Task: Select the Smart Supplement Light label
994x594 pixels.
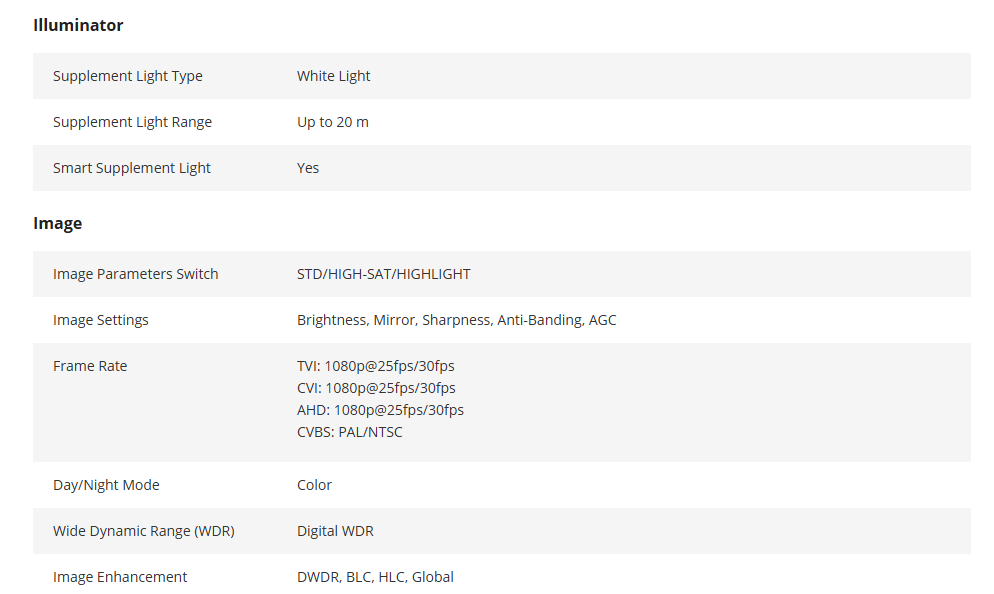Action: point(131,168)
